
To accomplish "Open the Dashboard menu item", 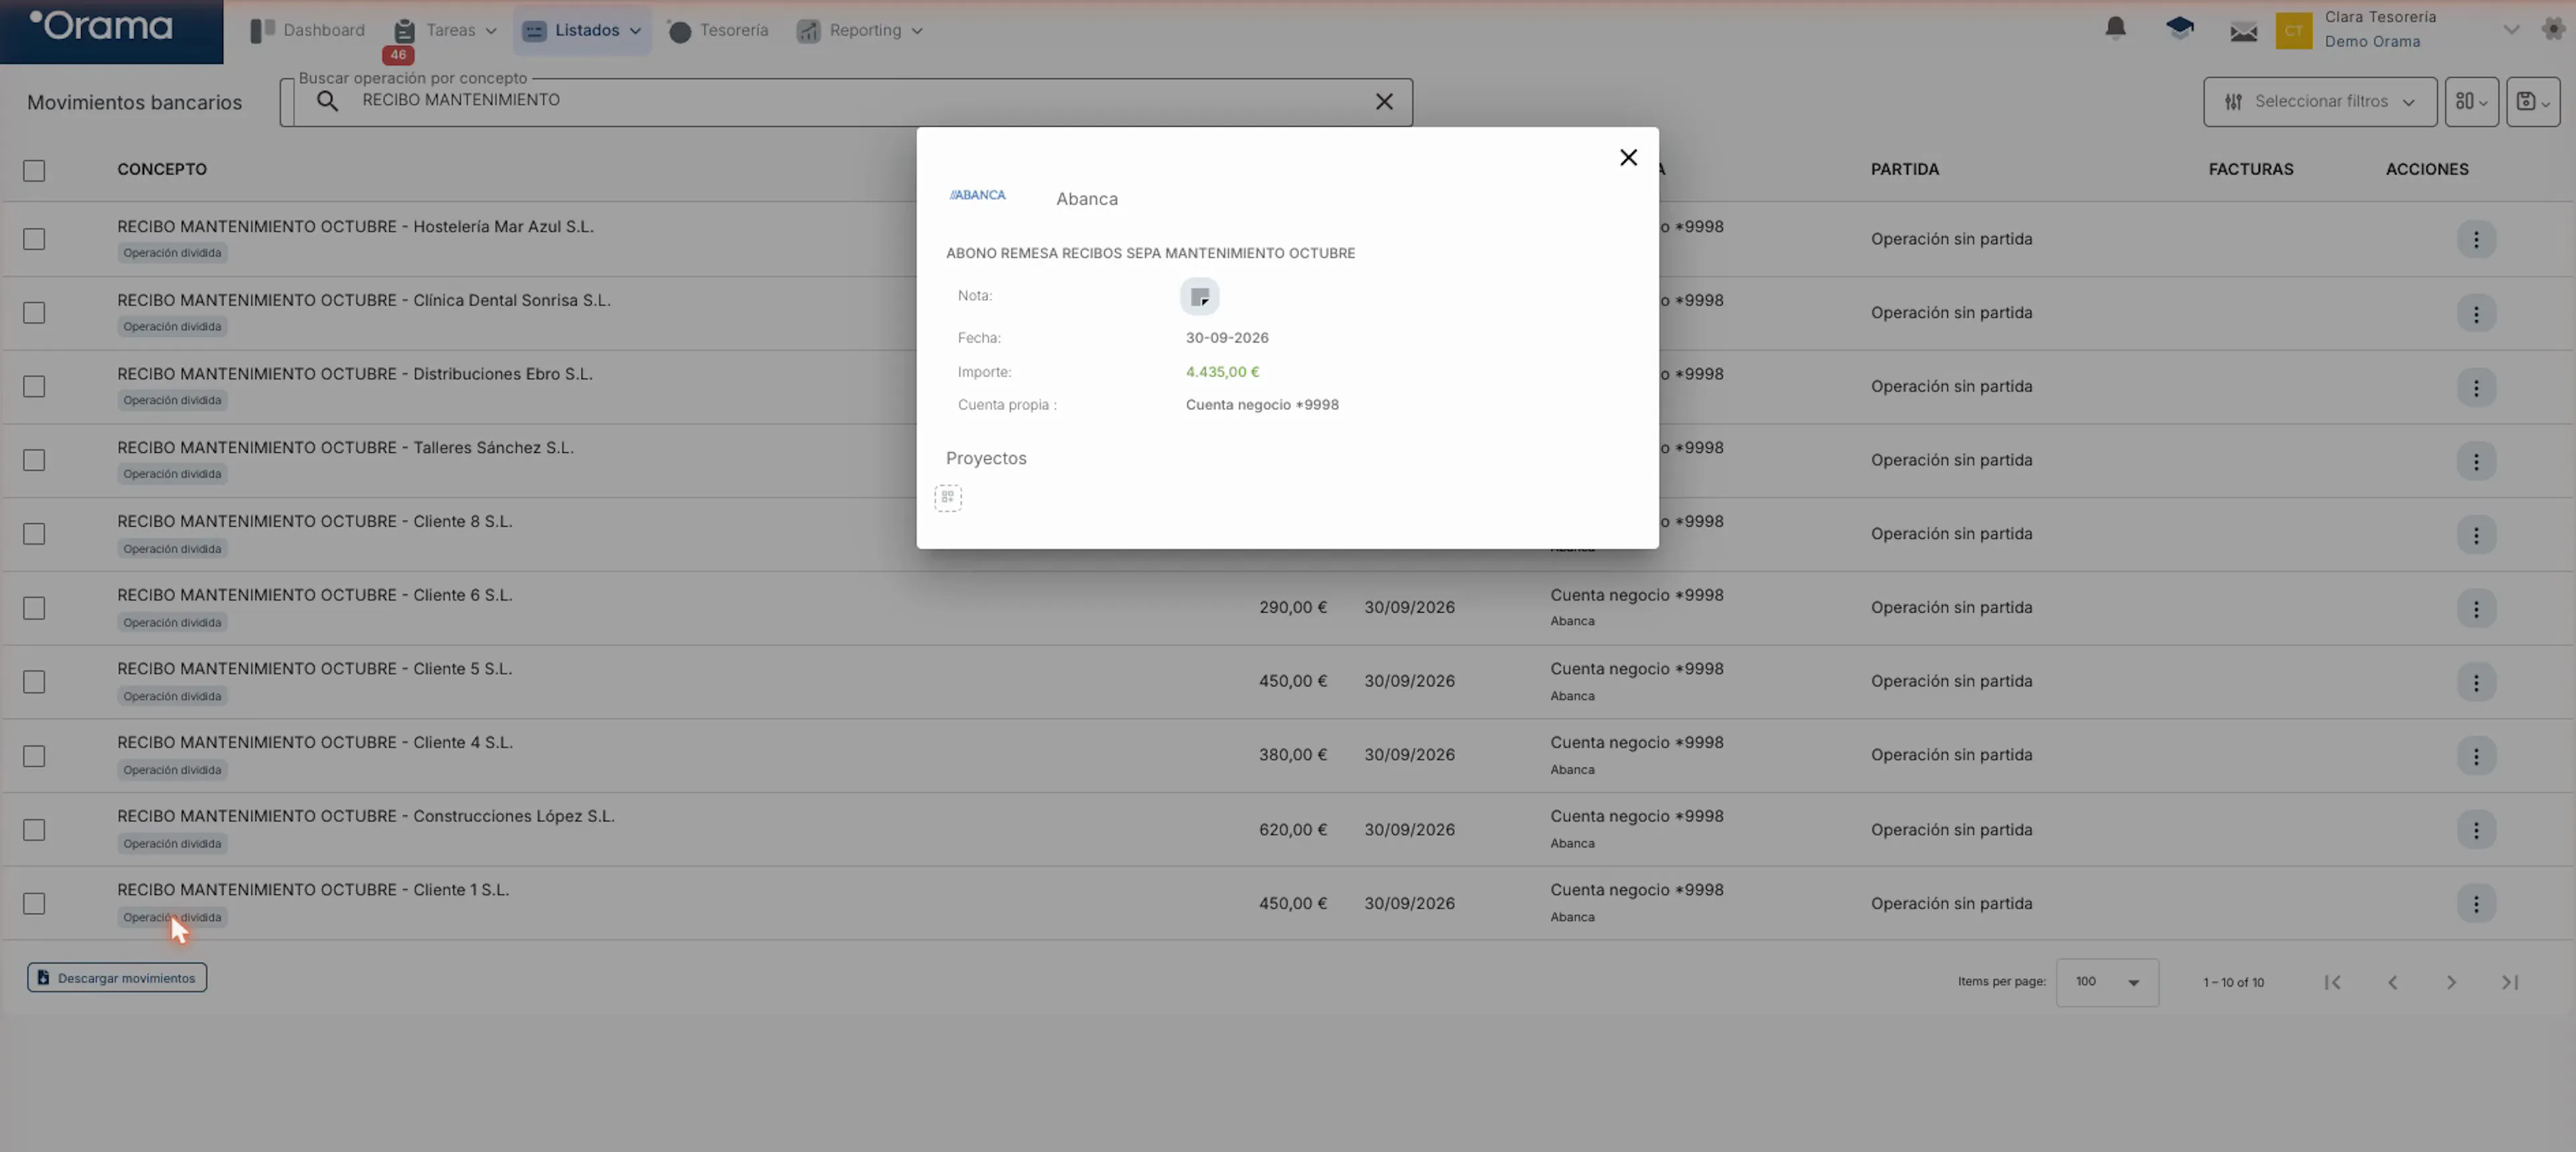I will 307,30.
